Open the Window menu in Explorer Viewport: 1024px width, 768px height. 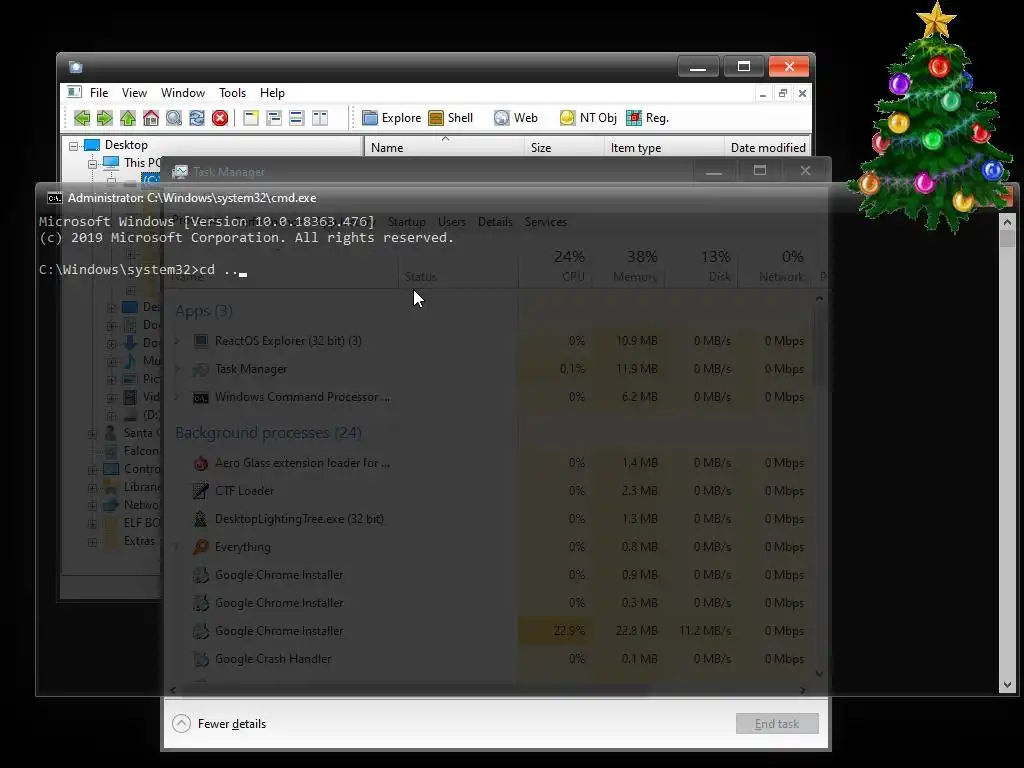pos(183,93)
